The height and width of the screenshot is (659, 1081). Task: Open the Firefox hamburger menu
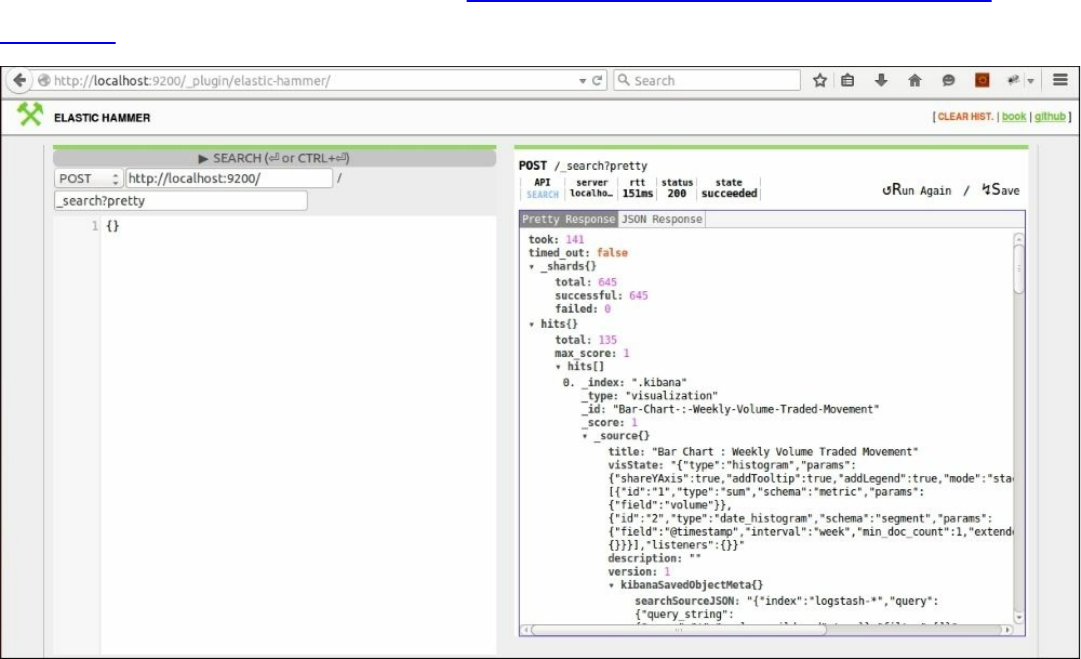coord(1060,81)
